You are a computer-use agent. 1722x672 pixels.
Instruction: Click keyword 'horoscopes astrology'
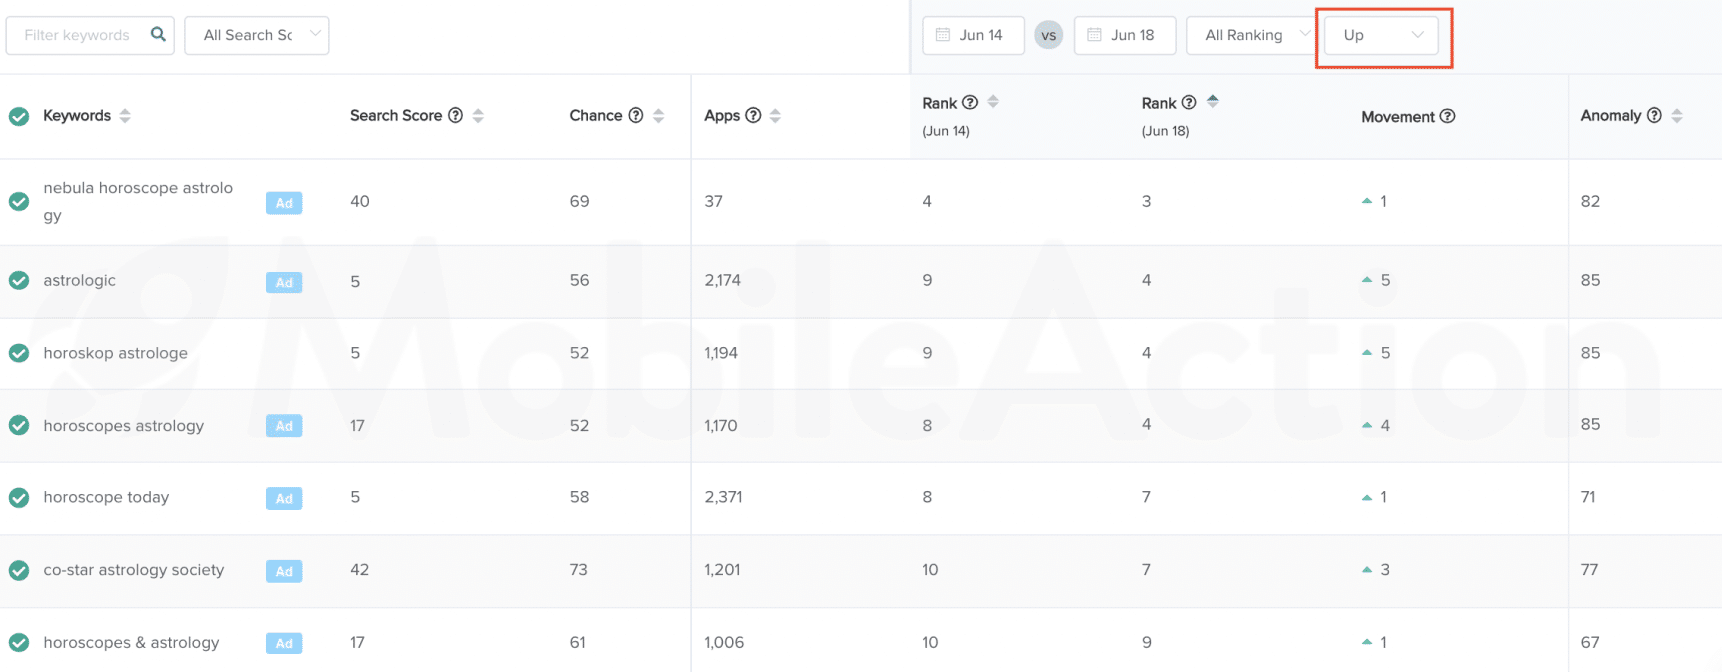pos(124,425)
